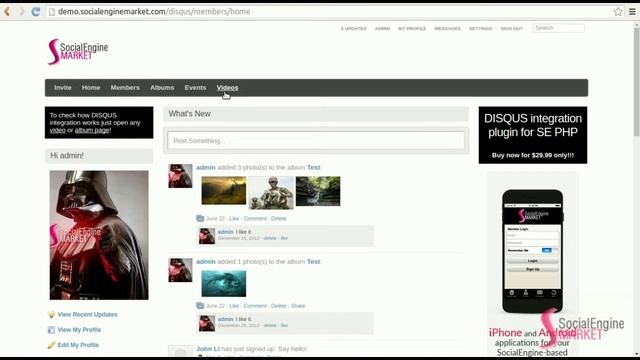Image resolution: width=640 pixels, height=360 pixels.
Task: Click icon beside View My Profile
Action: click(x=51, y=330)
